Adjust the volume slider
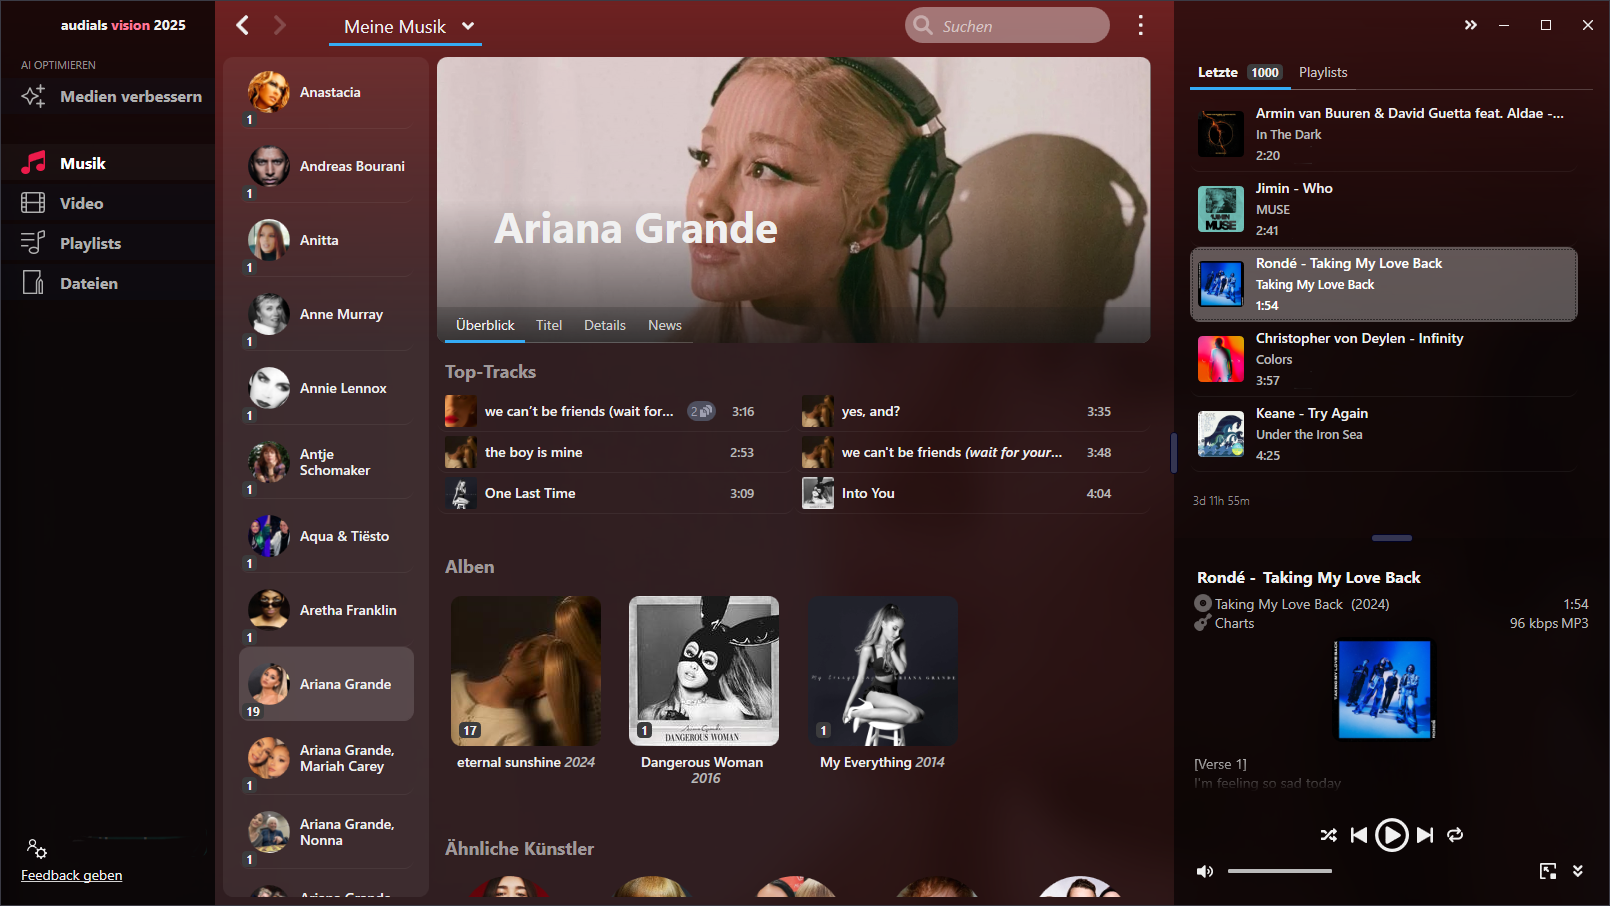Image resolution: width=1610 pixels, height=906 pixels. 1279,871
